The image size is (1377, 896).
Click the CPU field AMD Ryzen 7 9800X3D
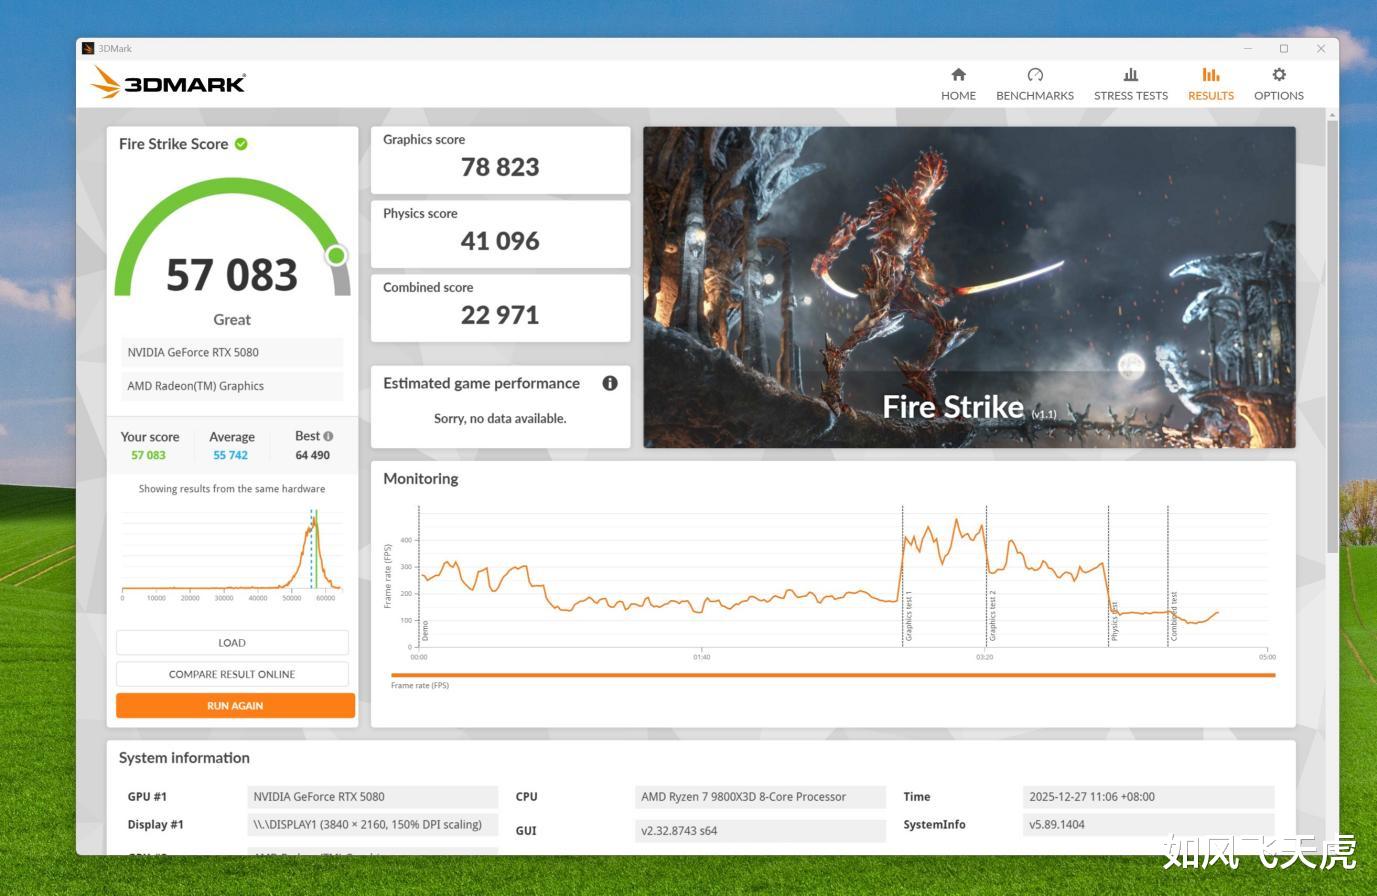tap(760, 797)
